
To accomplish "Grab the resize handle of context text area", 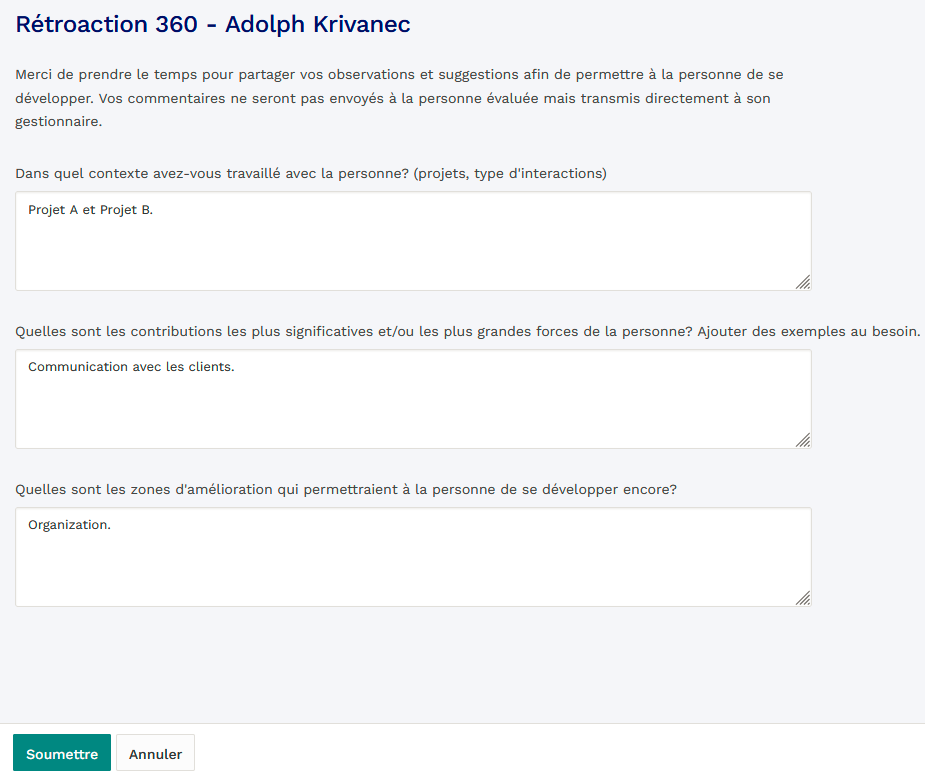I will (802, 282).
